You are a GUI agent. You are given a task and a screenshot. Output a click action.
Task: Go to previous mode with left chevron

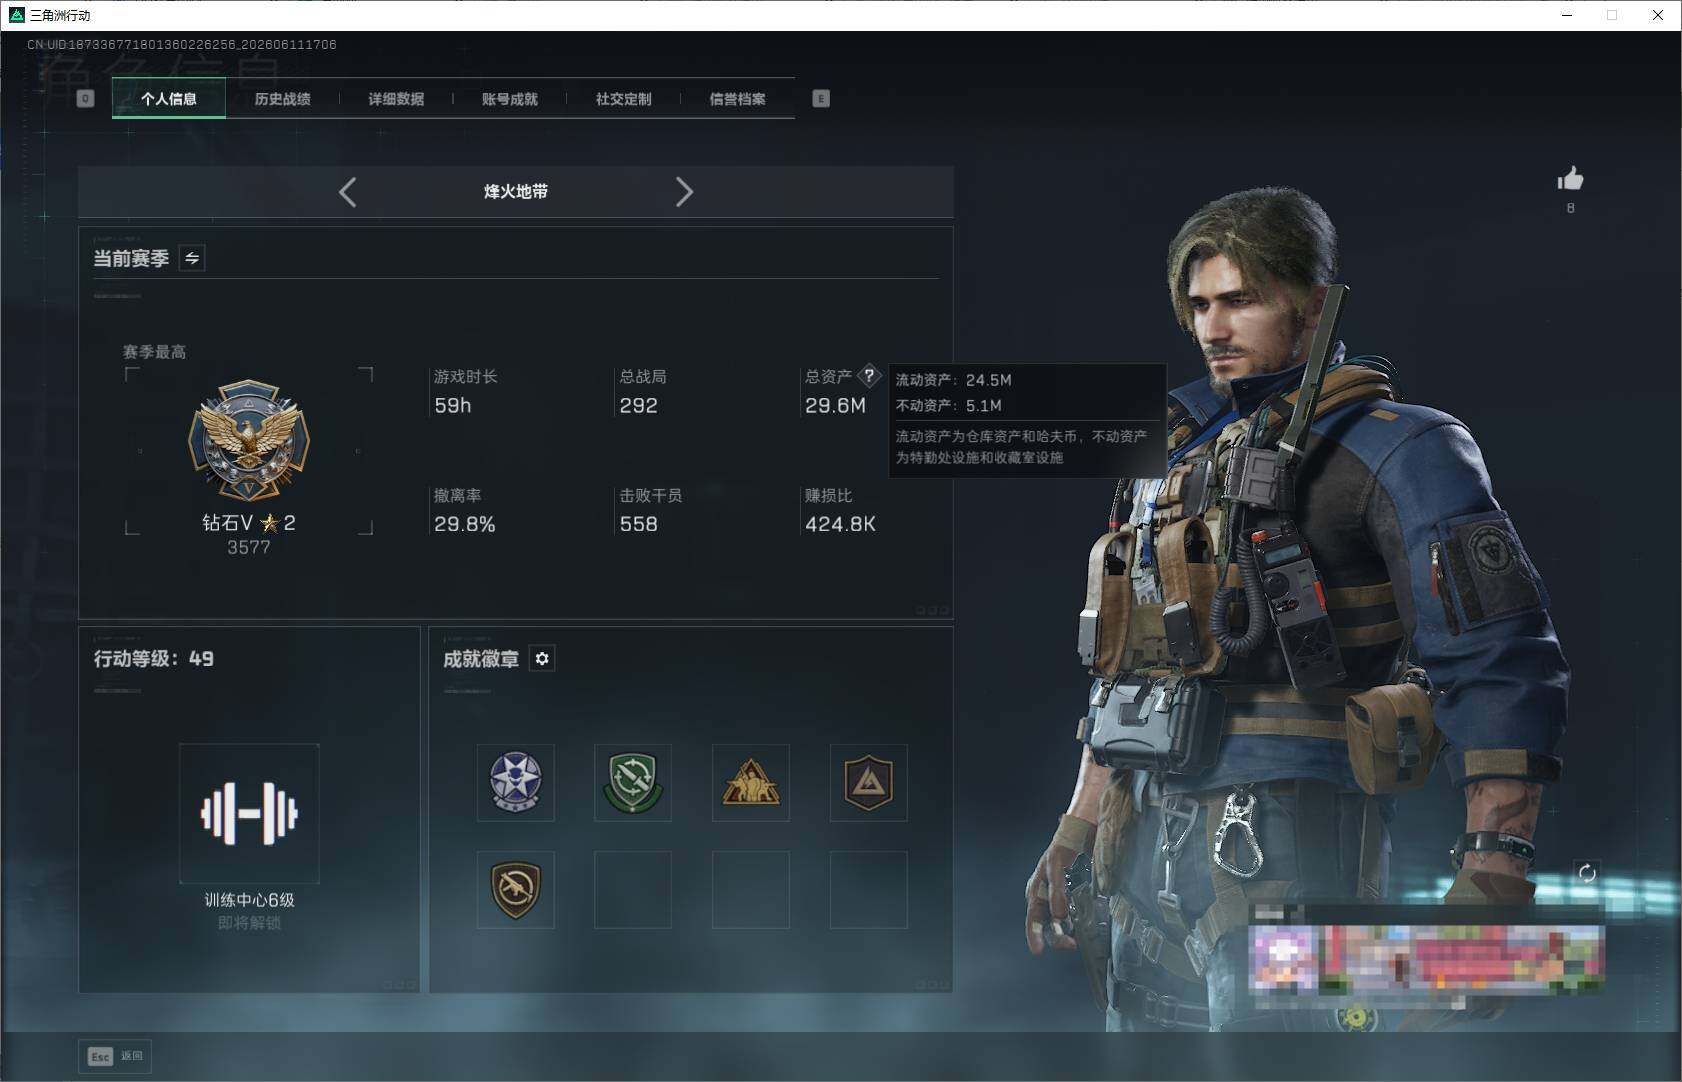(x=347, y=192)
